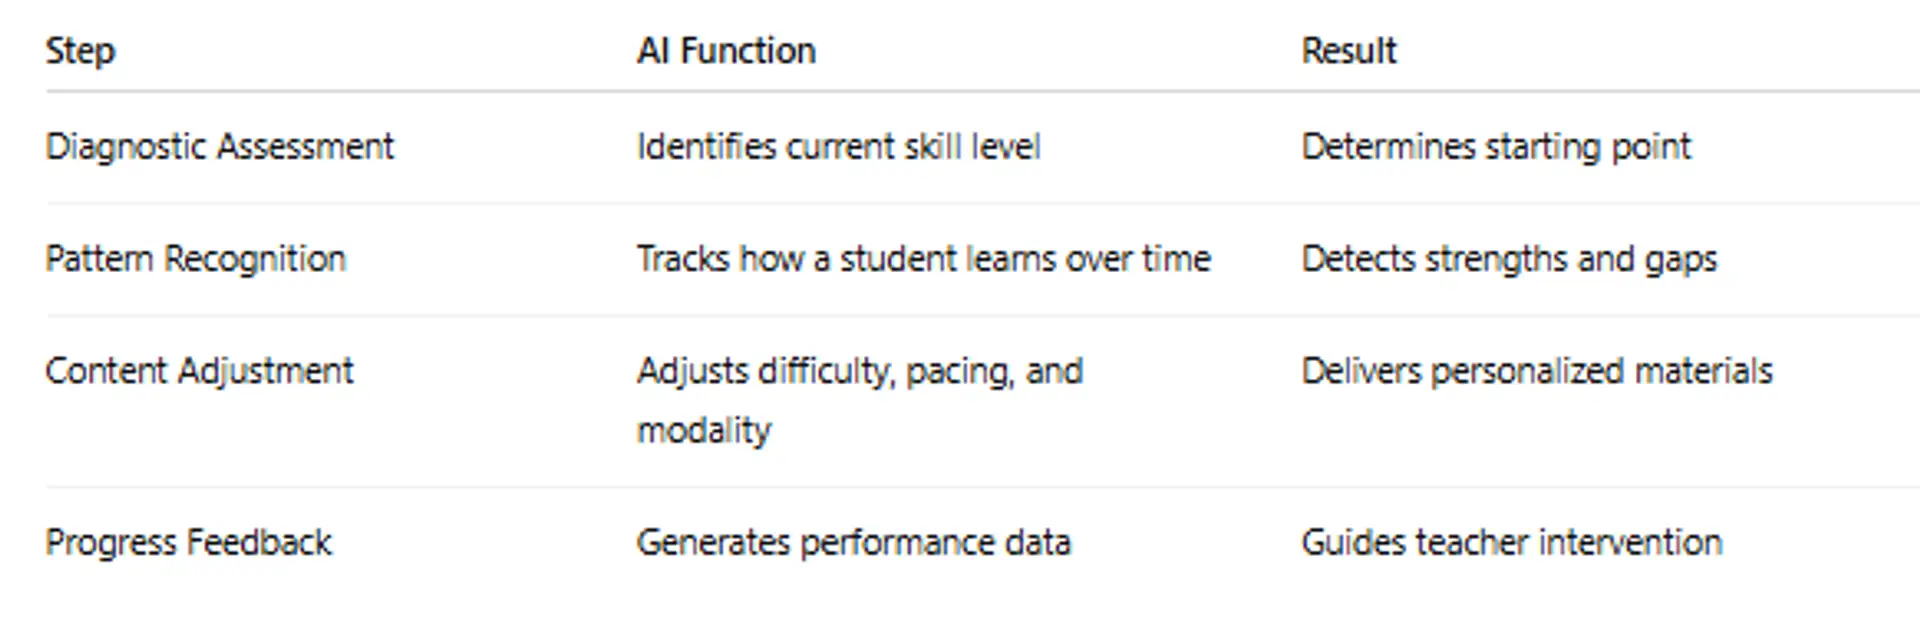Select the Generates performance data cell
The height and width of the screenshot is (637, 1920).
[x=853, y=543]
